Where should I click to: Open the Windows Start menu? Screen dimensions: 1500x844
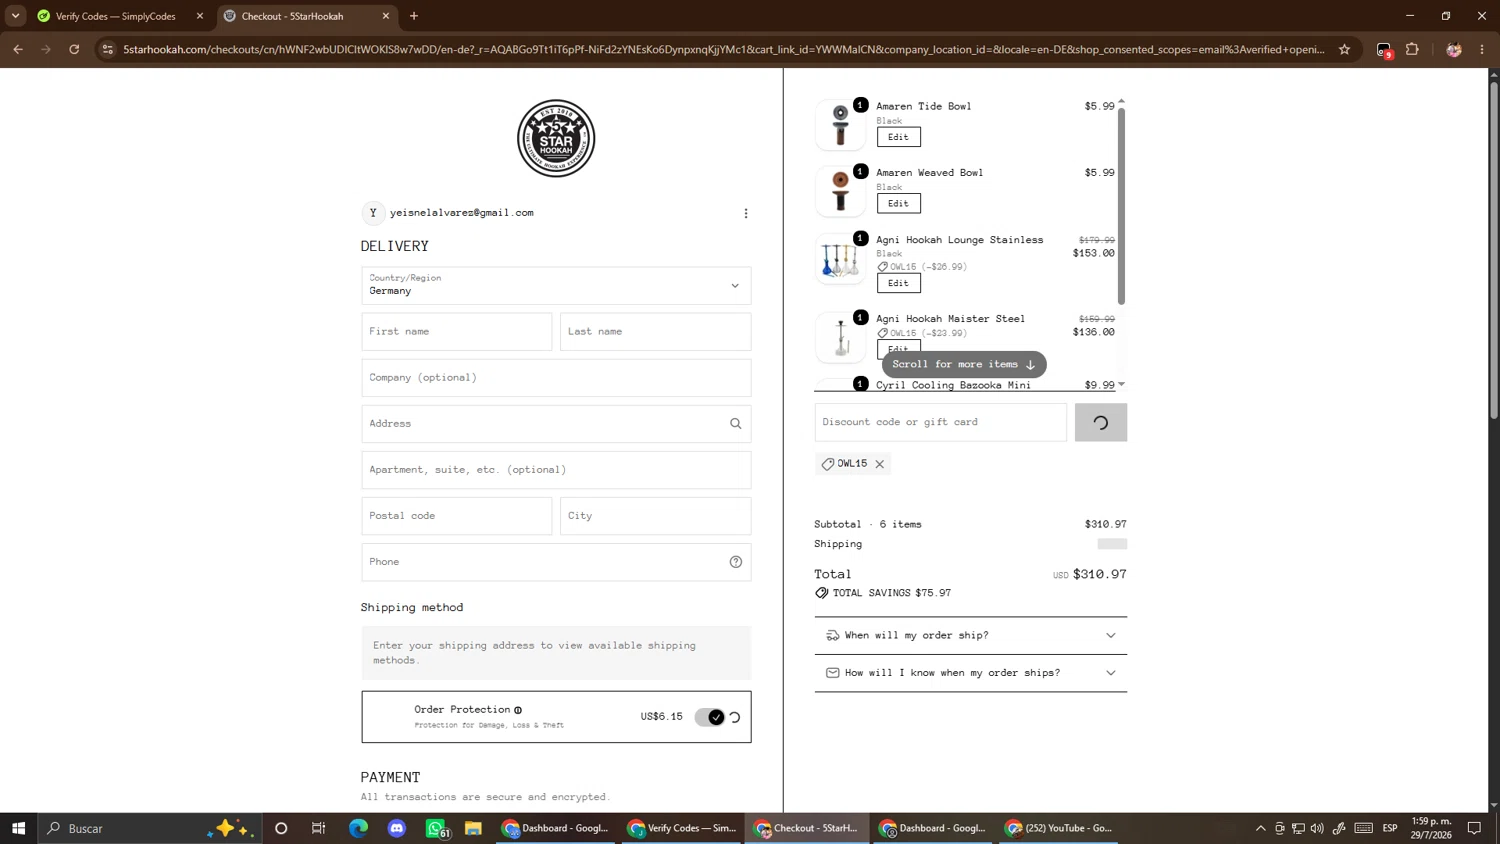pyautogui.click(x=18, y=828)
